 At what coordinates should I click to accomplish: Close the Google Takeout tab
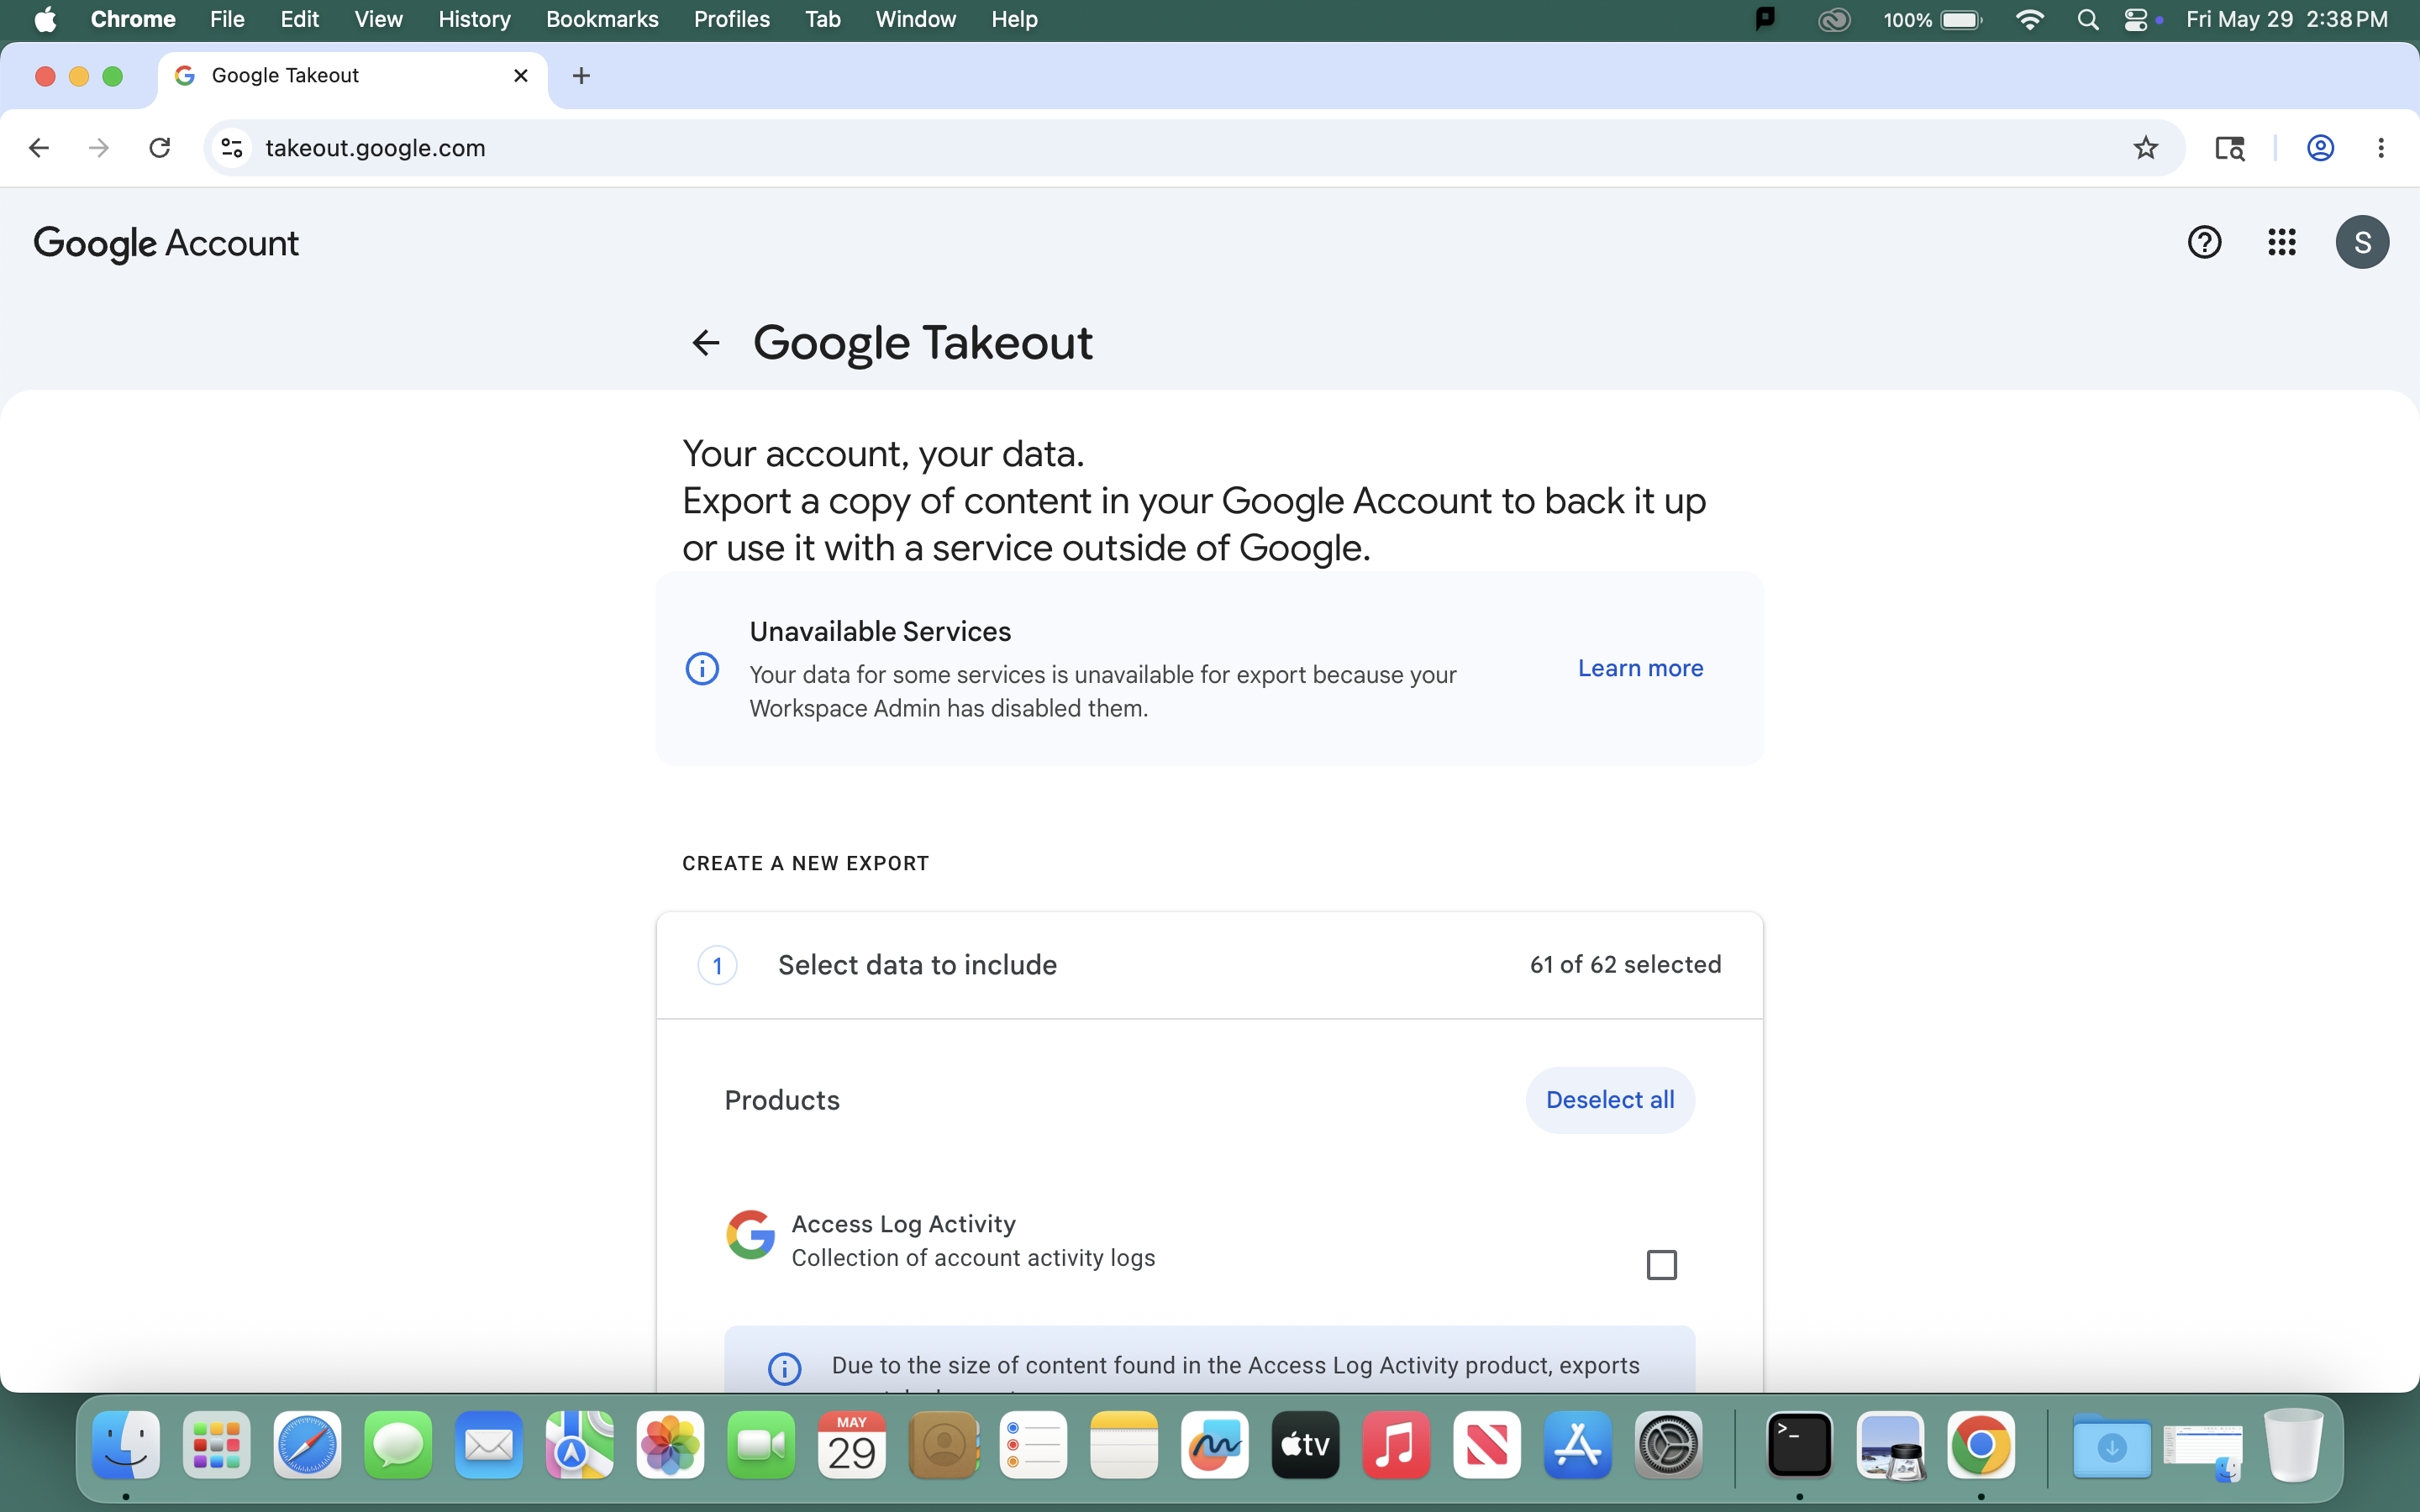[x=521, y=76]
